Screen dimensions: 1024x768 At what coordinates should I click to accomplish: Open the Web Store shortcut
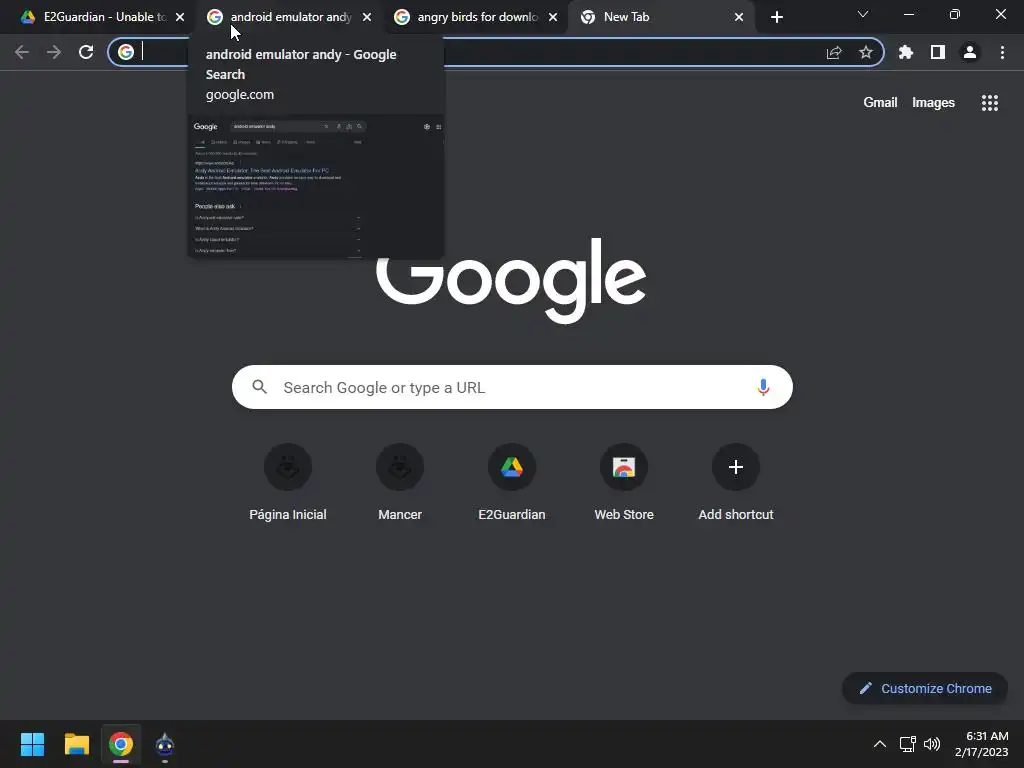(x=624, y=483)
